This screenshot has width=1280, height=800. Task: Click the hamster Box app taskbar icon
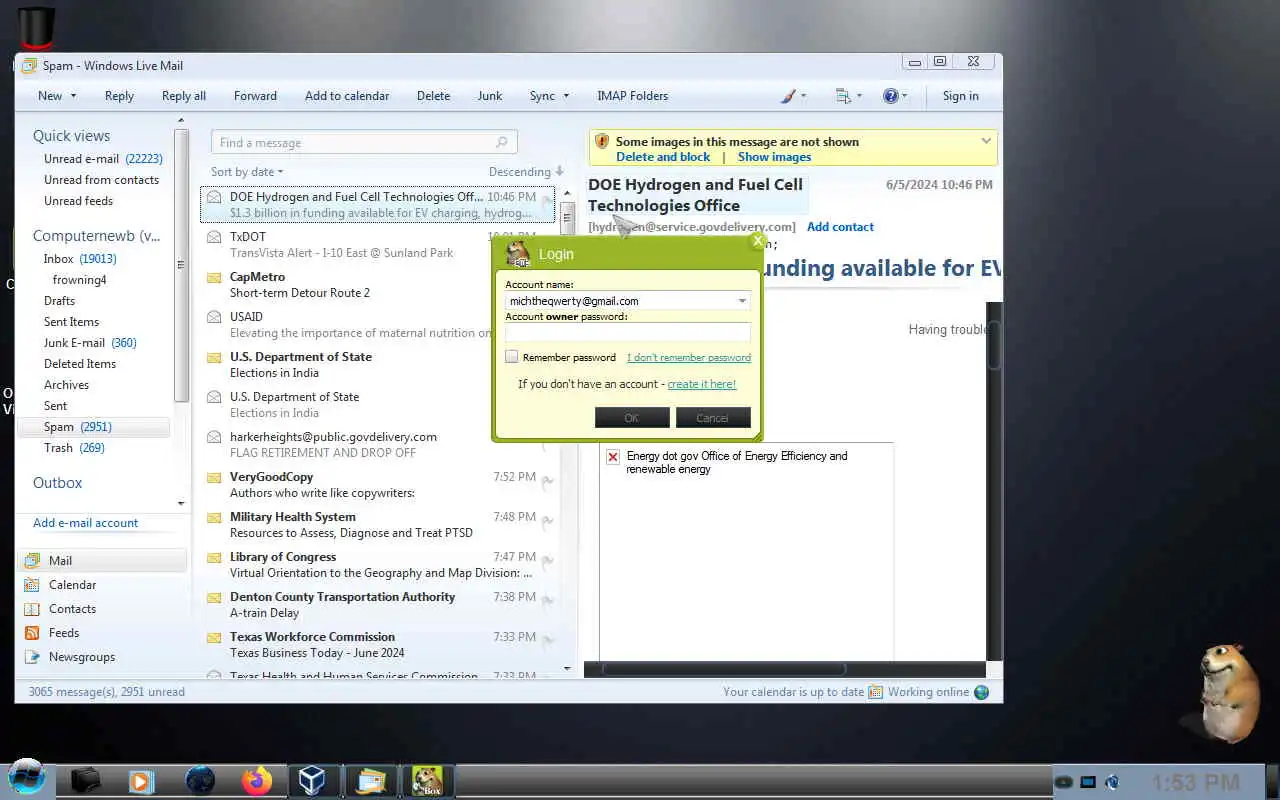427,780
